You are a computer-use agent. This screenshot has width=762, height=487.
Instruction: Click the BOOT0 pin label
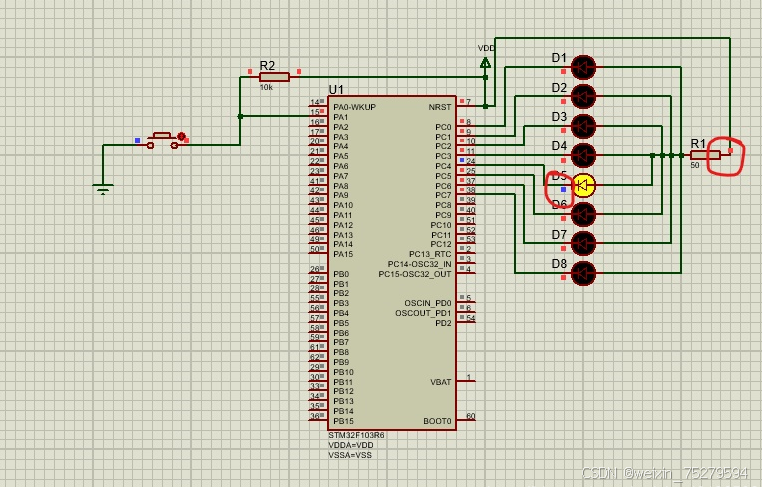point(437,421)
